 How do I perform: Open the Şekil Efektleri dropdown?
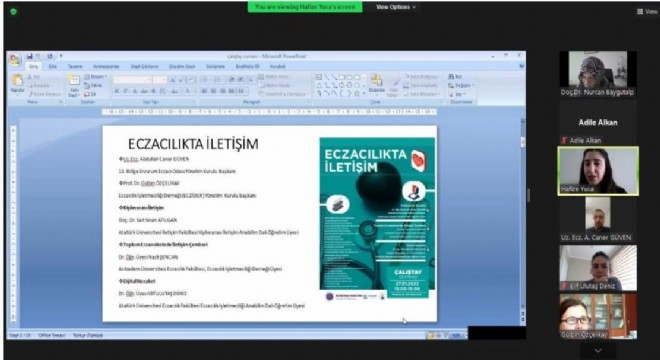422,94
